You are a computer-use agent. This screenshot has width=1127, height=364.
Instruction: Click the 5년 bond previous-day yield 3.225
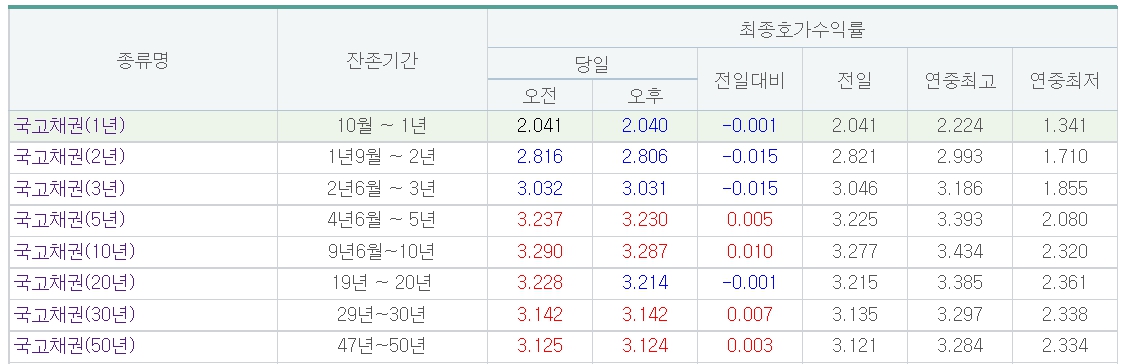coord(855,219)
